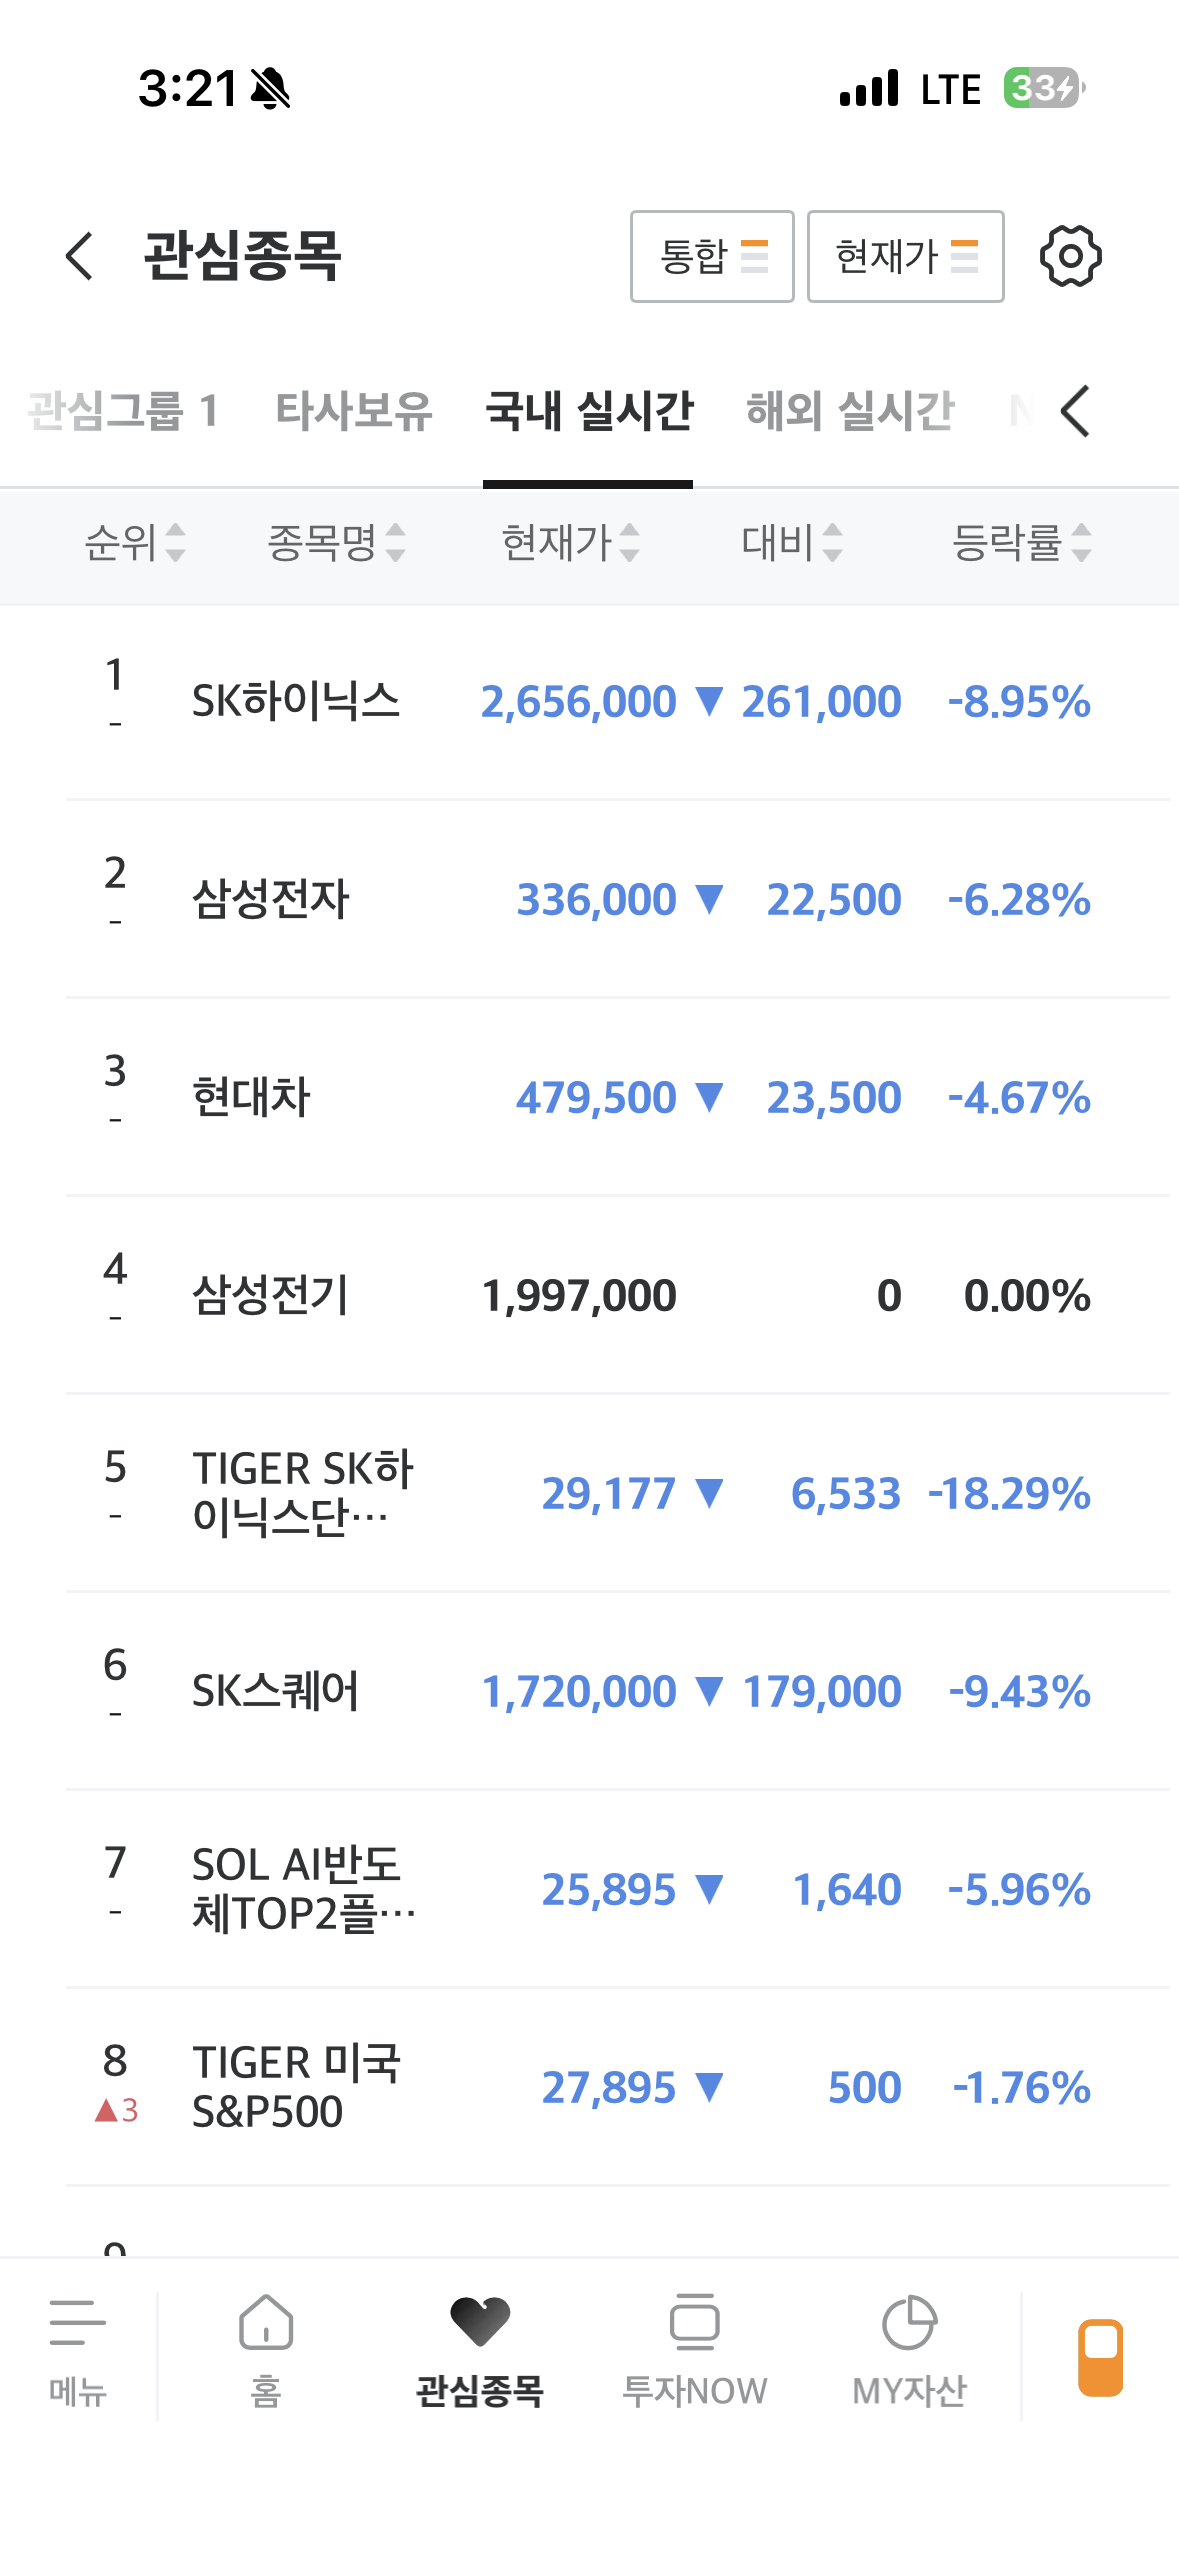
Task: Toggle sort by 현재가 column
Action: click(570, 543)
